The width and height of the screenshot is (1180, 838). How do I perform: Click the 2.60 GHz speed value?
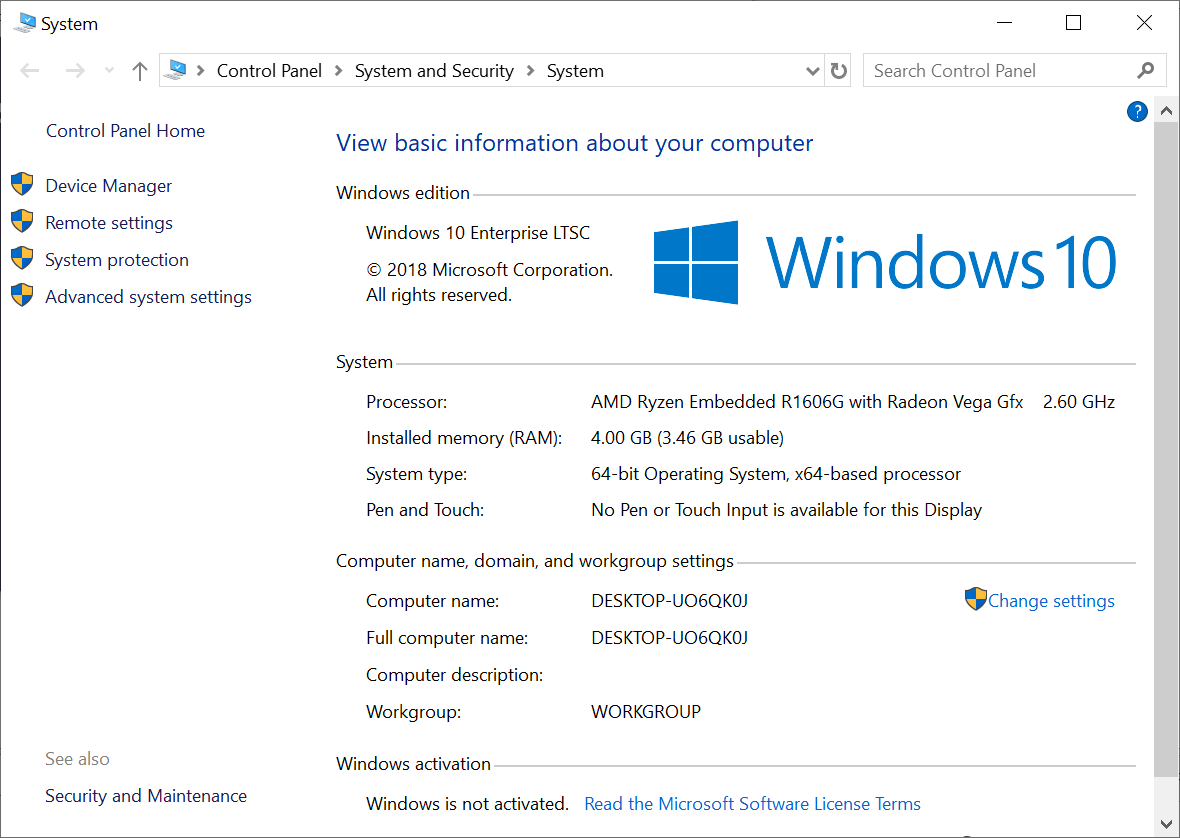[x=1078, y=402]
